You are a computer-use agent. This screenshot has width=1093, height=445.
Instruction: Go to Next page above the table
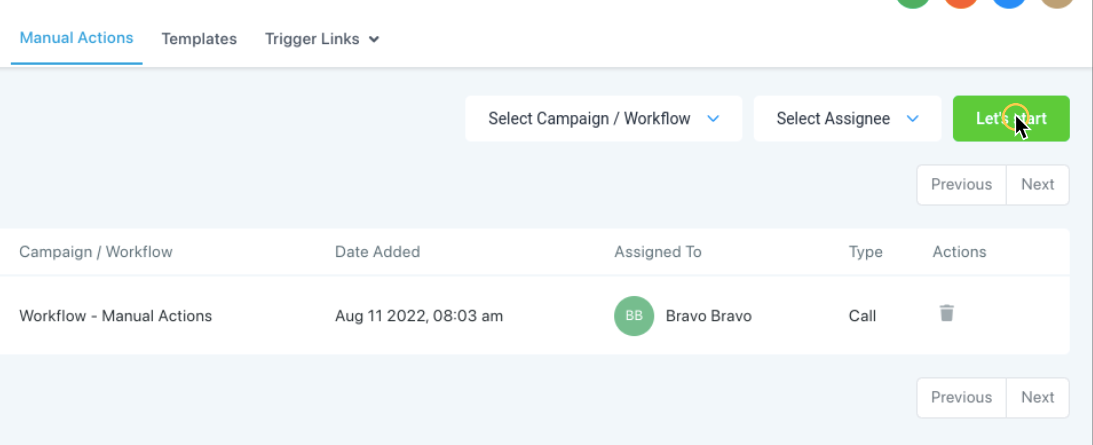point(1037,185)
